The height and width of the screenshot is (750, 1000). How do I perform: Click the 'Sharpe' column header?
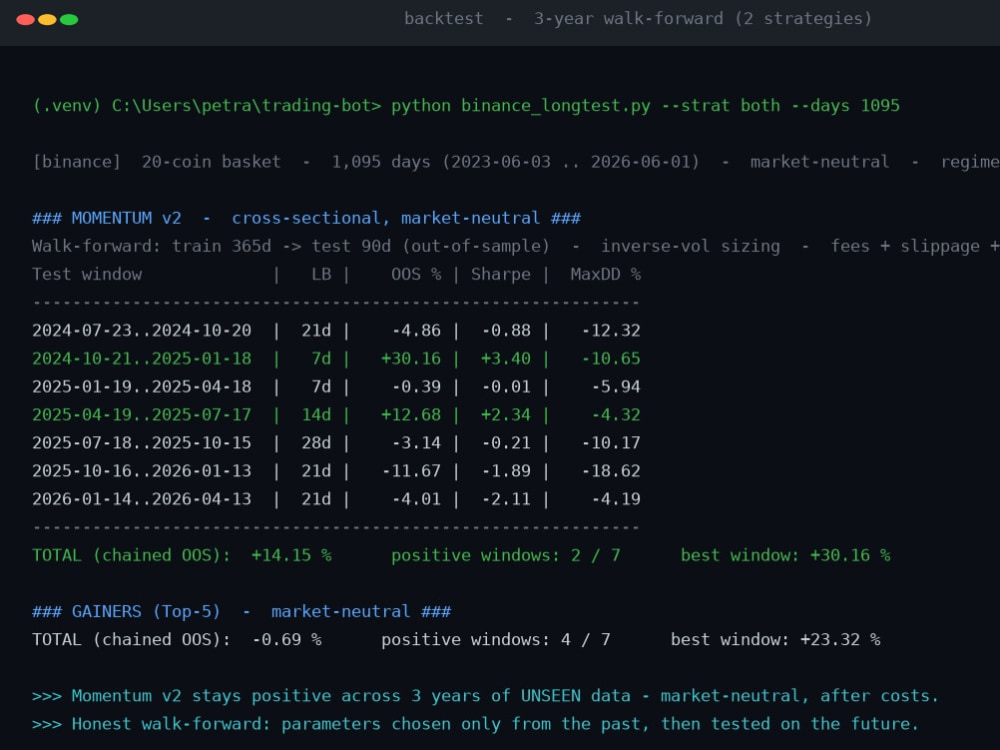pos(501,274)
